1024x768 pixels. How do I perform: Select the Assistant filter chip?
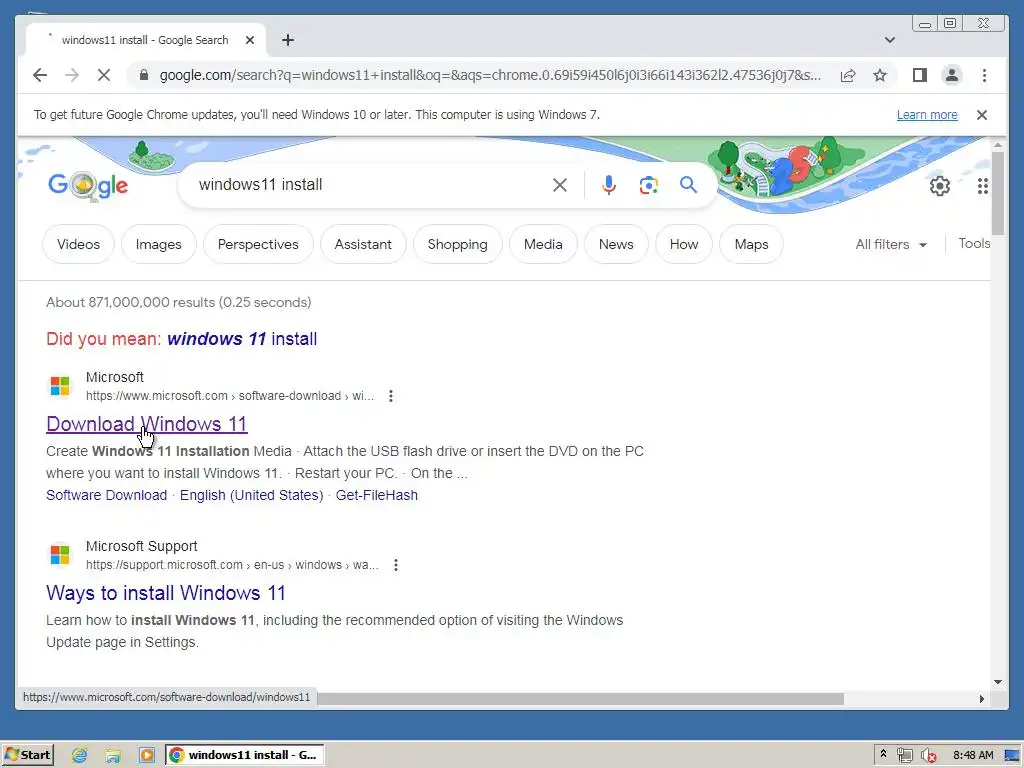363,244
